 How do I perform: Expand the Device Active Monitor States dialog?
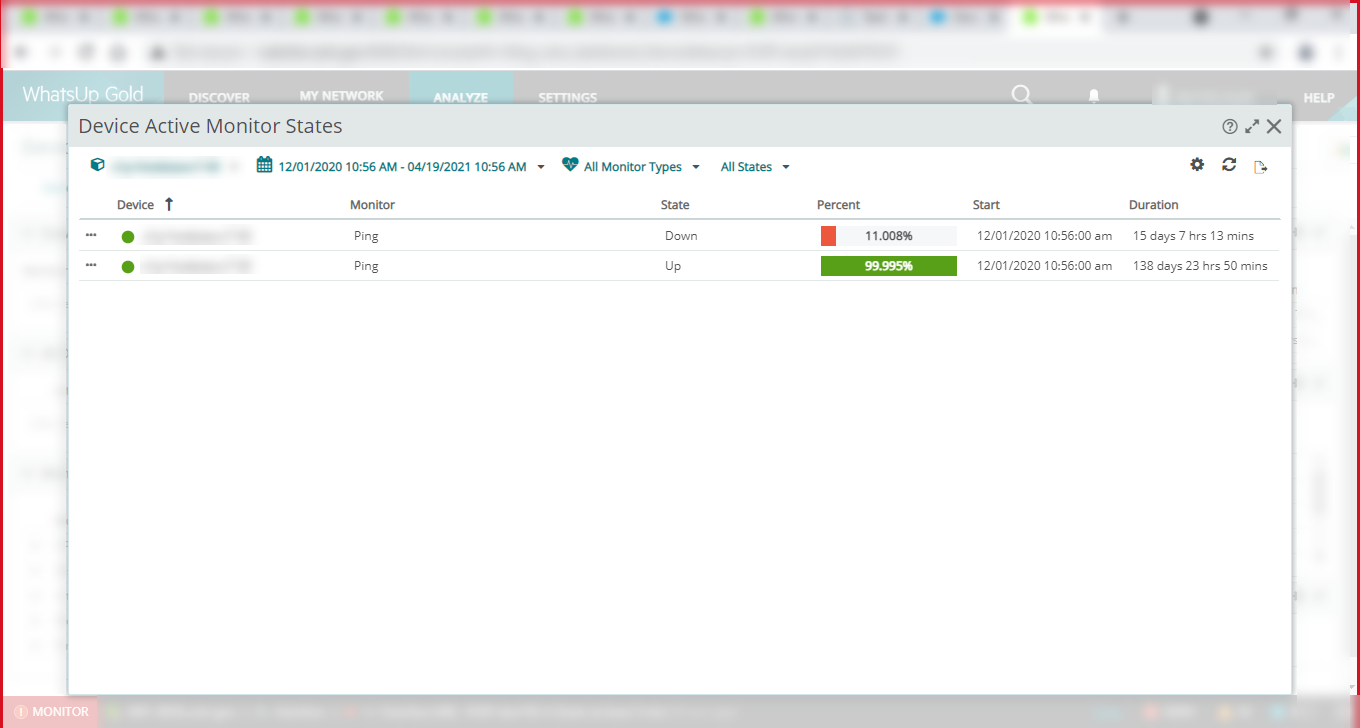[1252, 126]
